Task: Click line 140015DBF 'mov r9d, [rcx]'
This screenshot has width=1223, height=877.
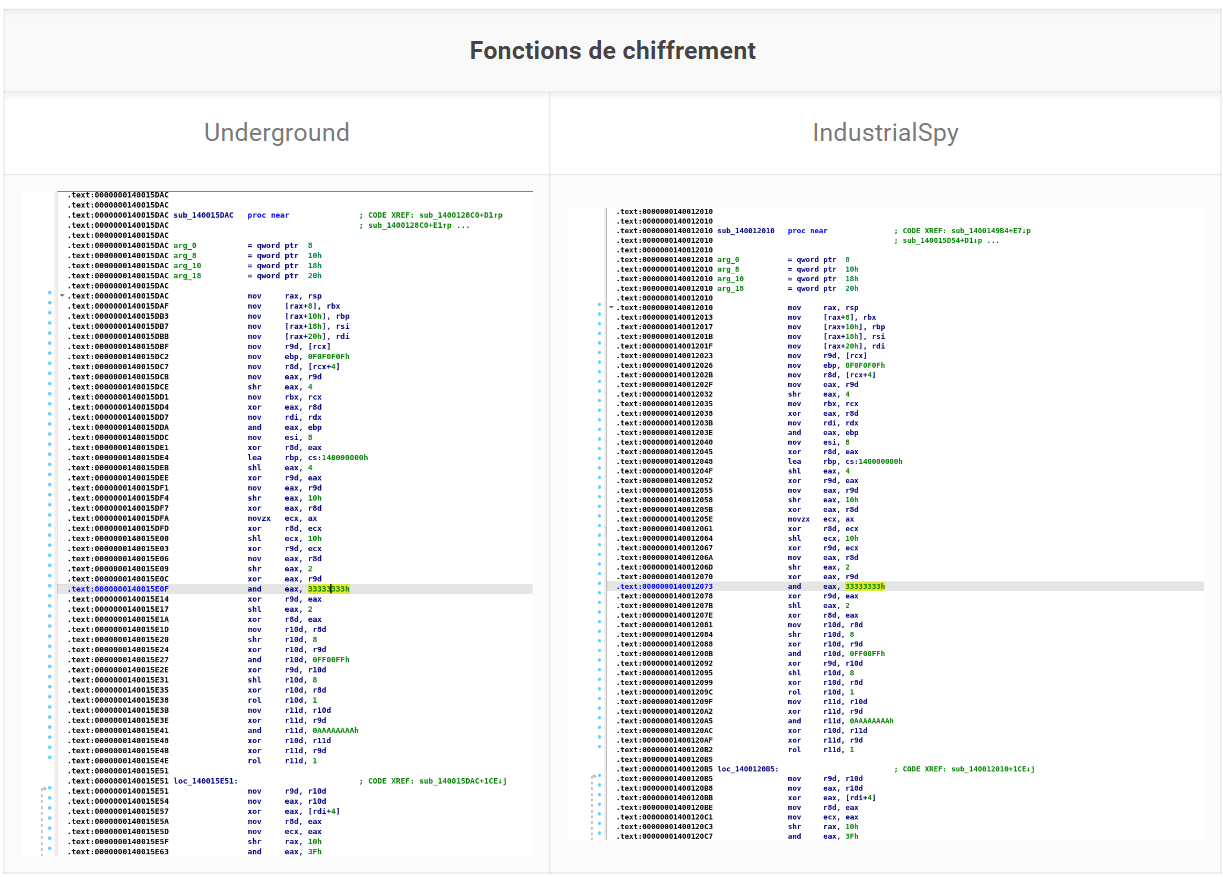Action: point(201,346)
